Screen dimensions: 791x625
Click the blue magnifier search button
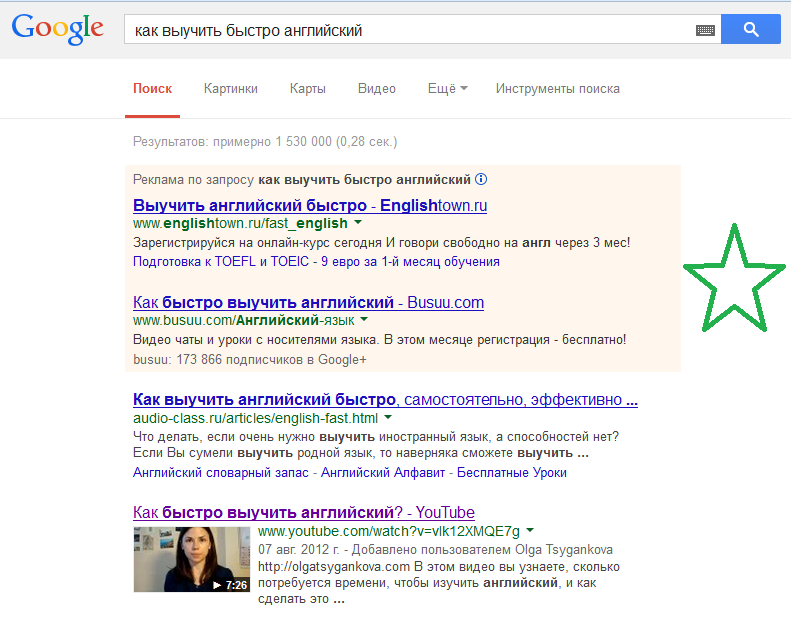751,29
